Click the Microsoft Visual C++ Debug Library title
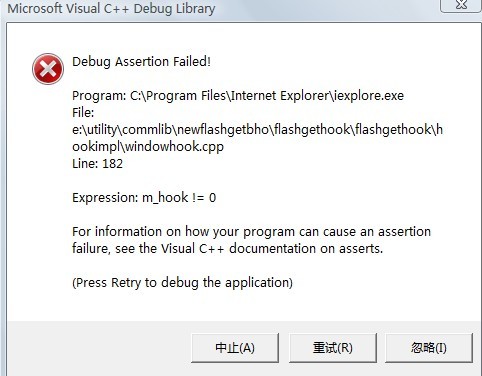Image resolution: width=482 pixels, height=376 pixels. 111,8
